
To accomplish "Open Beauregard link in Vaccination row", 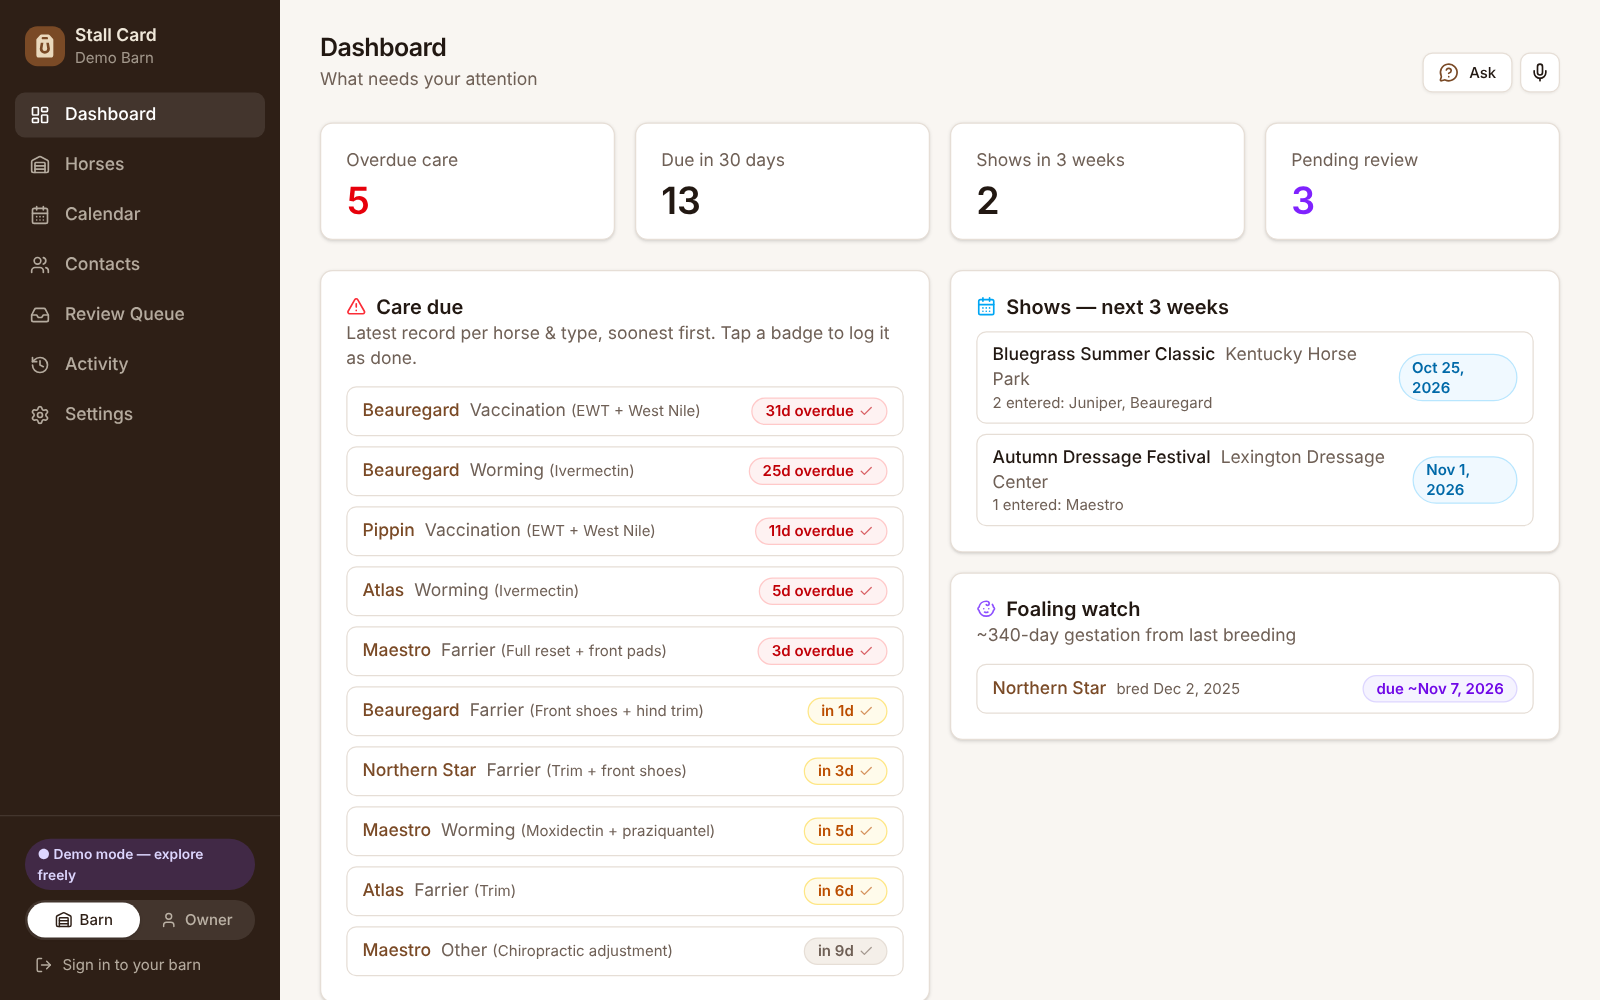I will [x=411, y=410].
